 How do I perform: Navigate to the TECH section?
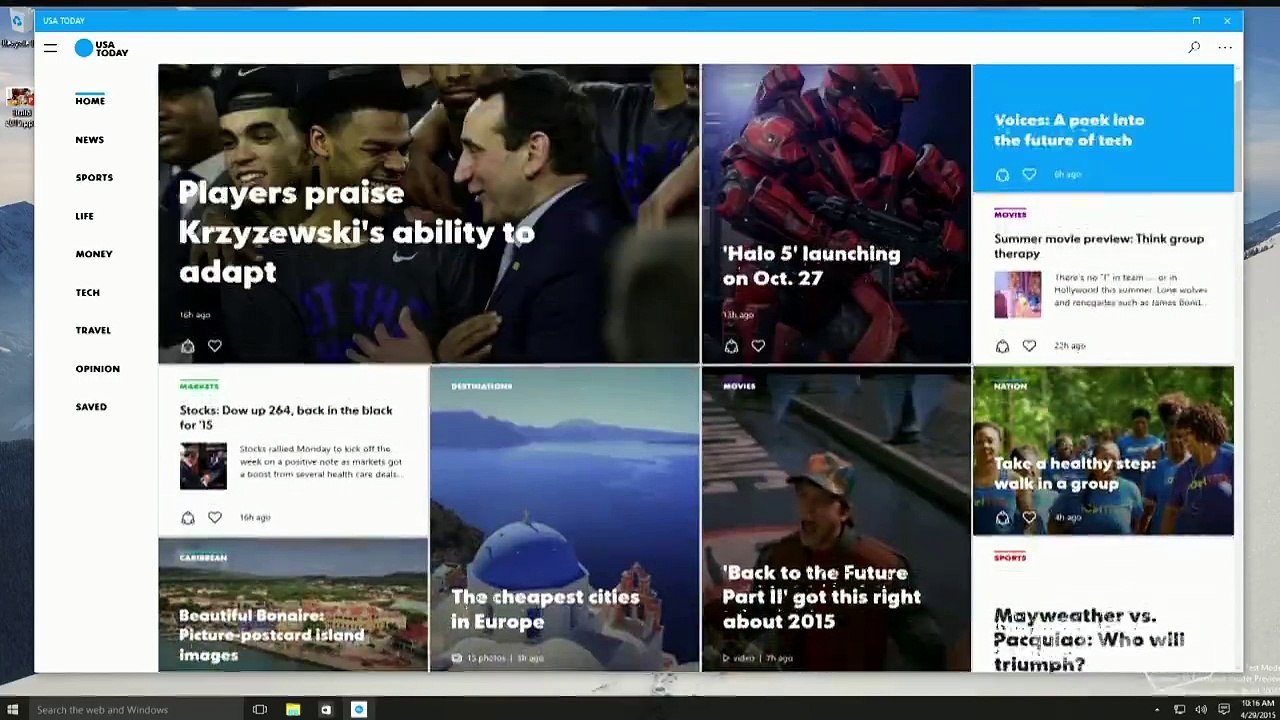coord(88,293)
